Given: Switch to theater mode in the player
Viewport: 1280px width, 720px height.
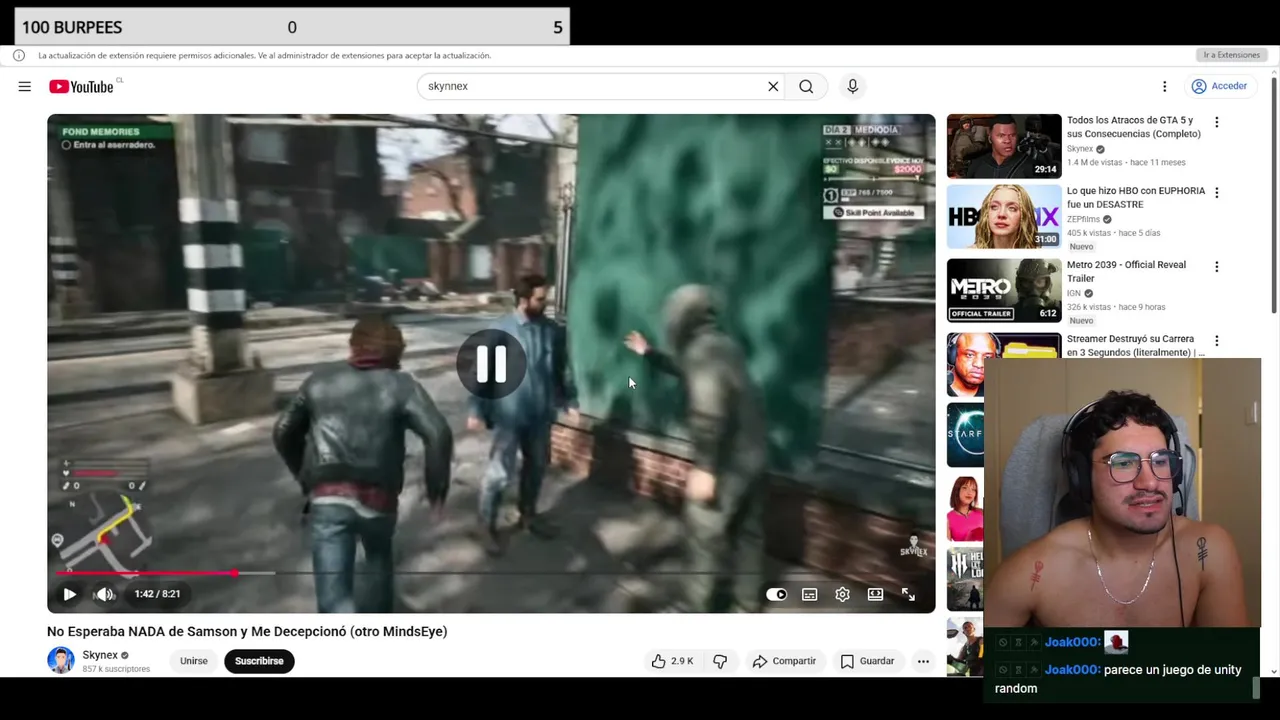Looking at the screenshot, I should point(875,594).
